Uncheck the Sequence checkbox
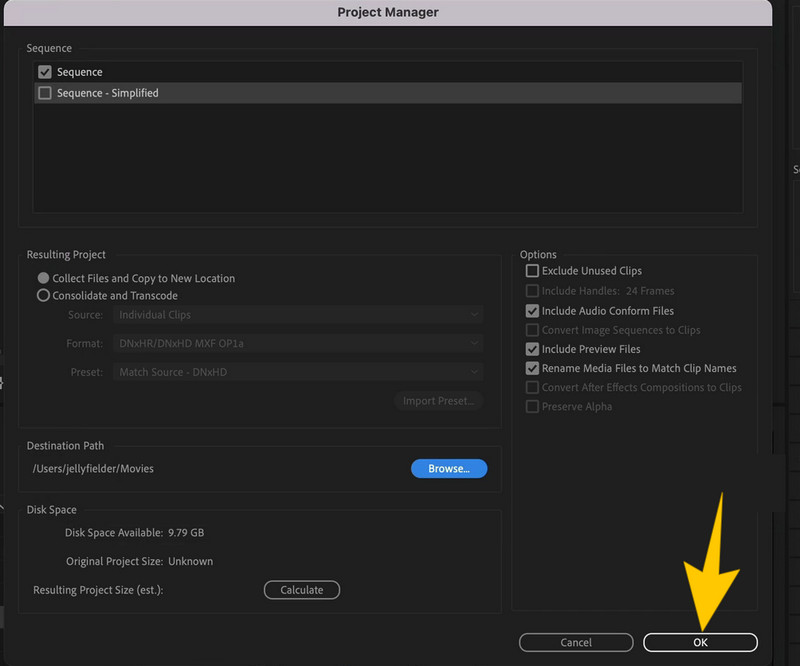The image size is (800, 666). (44, 71)
